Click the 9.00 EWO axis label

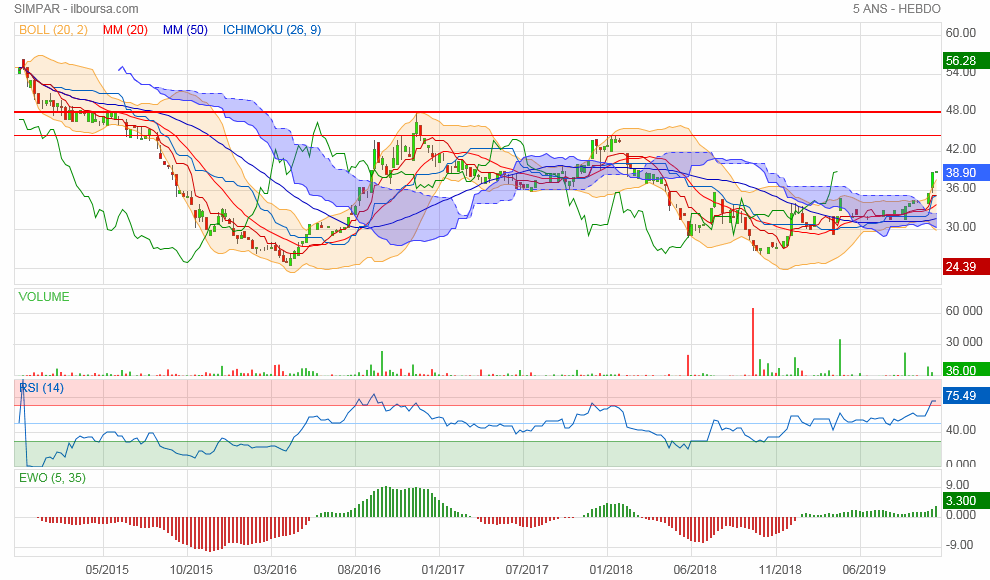pos(957,485)
